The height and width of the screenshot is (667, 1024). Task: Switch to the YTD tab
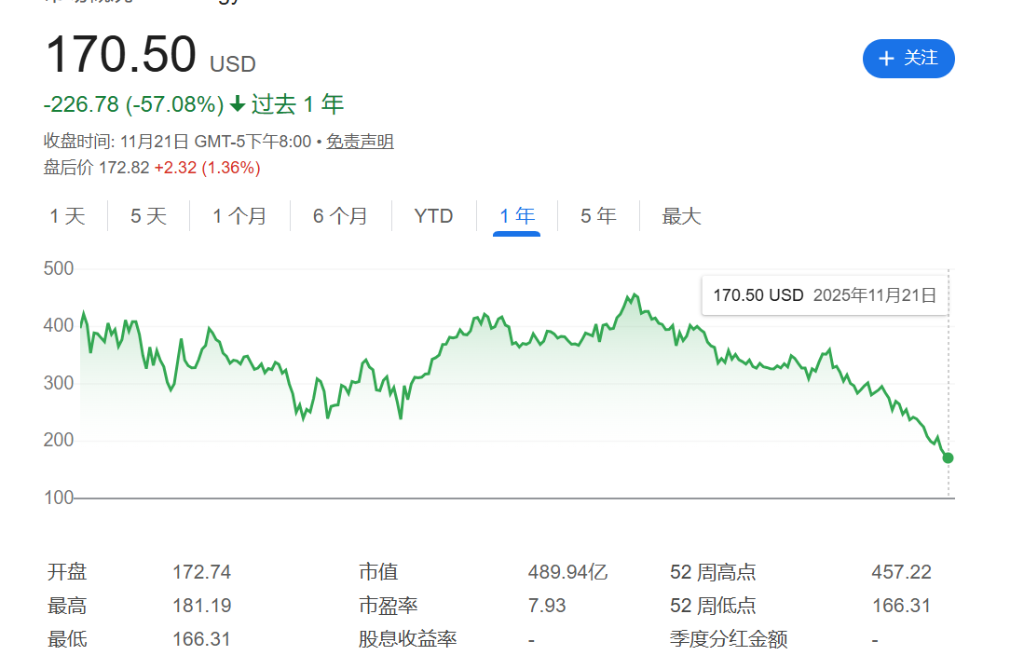point(433,216)
